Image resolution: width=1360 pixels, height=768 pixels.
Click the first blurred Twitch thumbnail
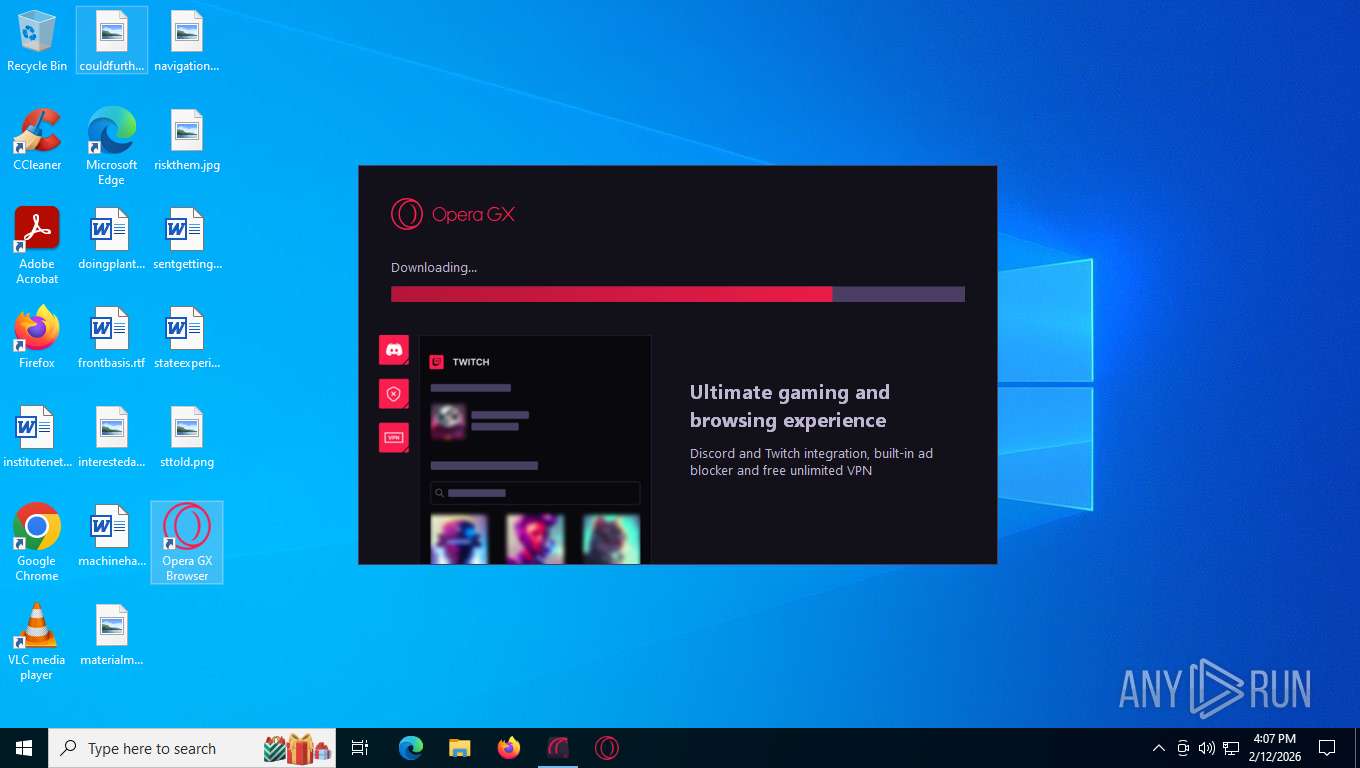pyautogui.click(x=459, y=539)
